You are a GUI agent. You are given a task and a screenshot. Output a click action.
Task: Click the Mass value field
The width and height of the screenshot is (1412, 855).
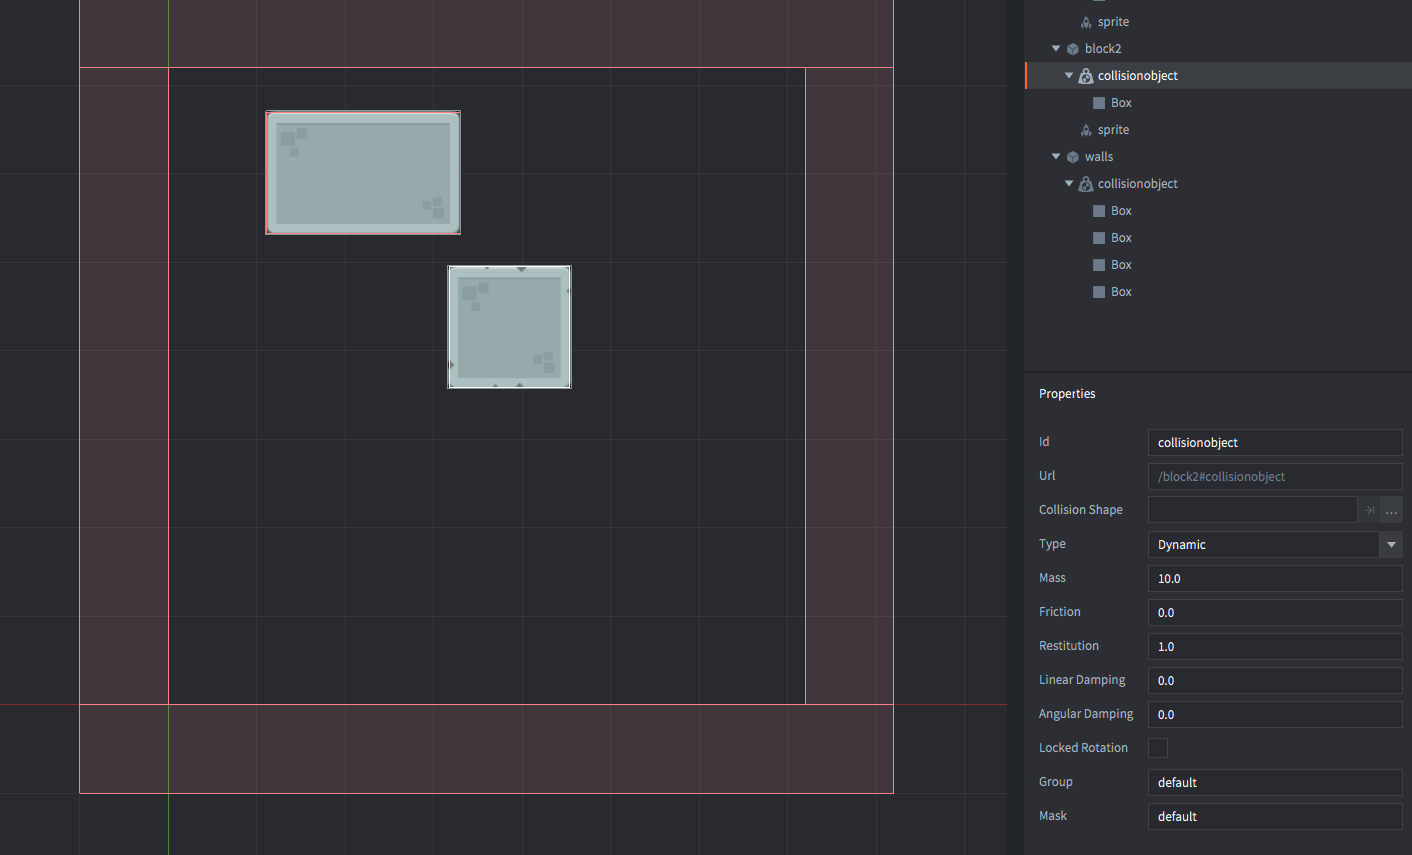(1275, 578)
